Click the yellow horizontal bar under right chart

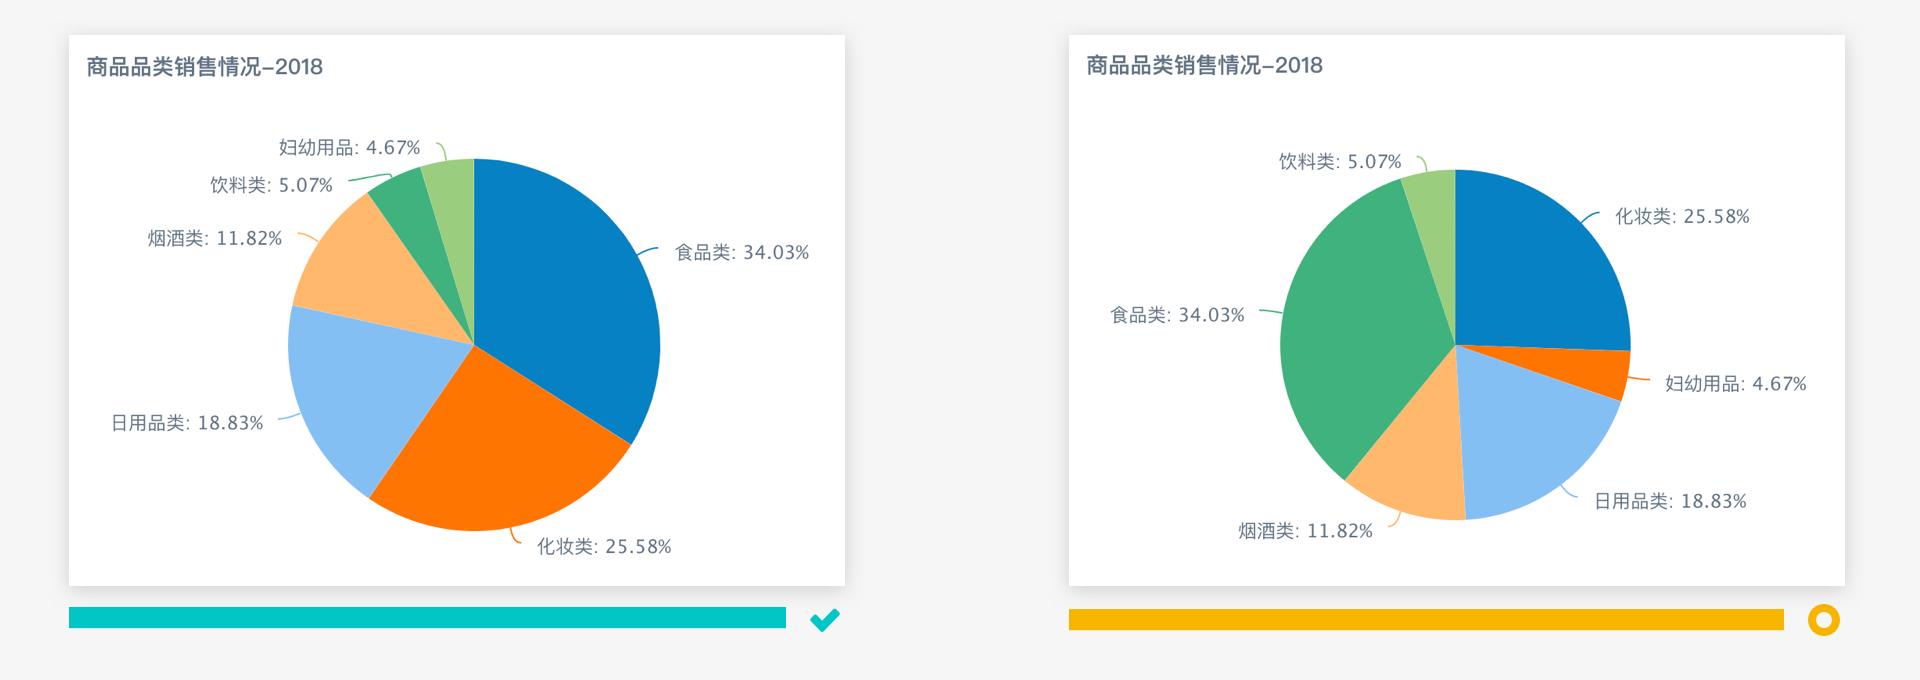[x=1426, y=620]
